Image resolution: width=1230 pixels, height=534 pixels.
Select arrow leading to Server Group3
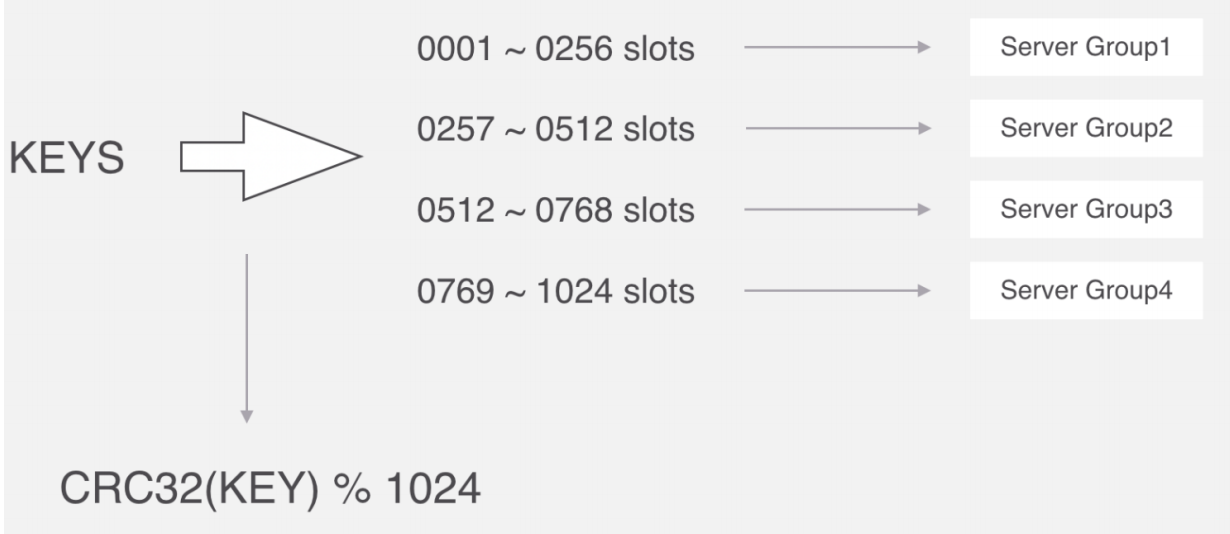[838, 210]
